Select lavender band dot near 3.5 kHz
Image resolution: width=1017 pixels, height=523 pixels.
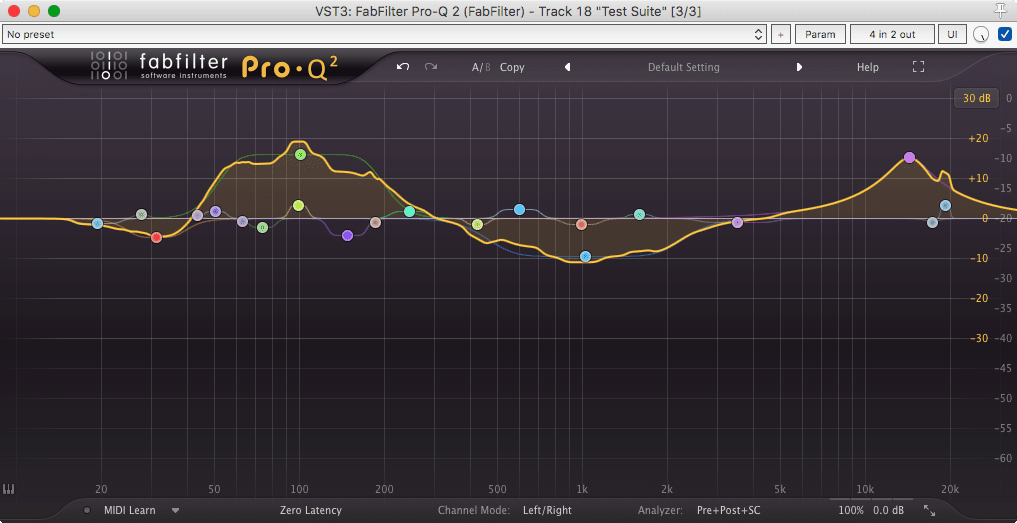point(737,223)
